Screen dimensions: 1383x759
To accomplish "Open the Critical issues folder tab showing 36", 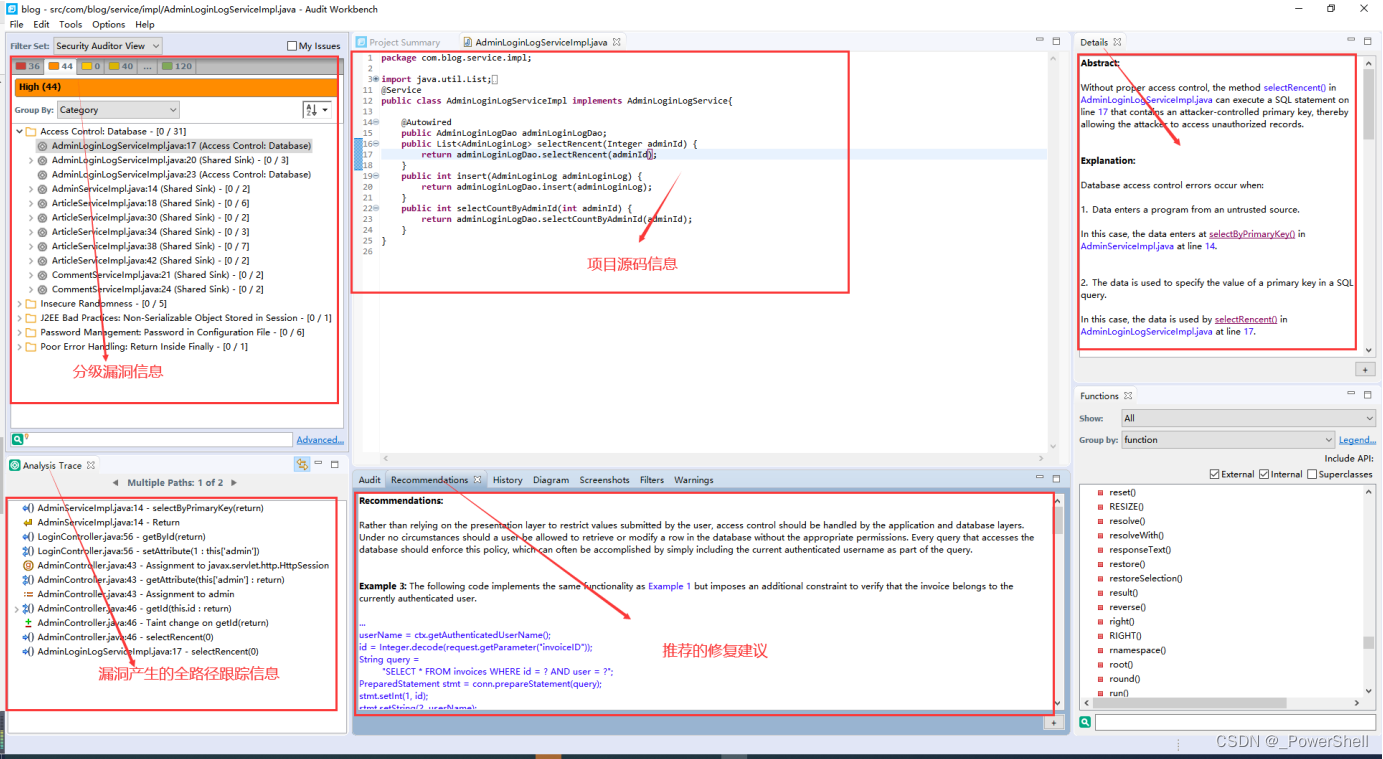I will click(x=28, y=67).
